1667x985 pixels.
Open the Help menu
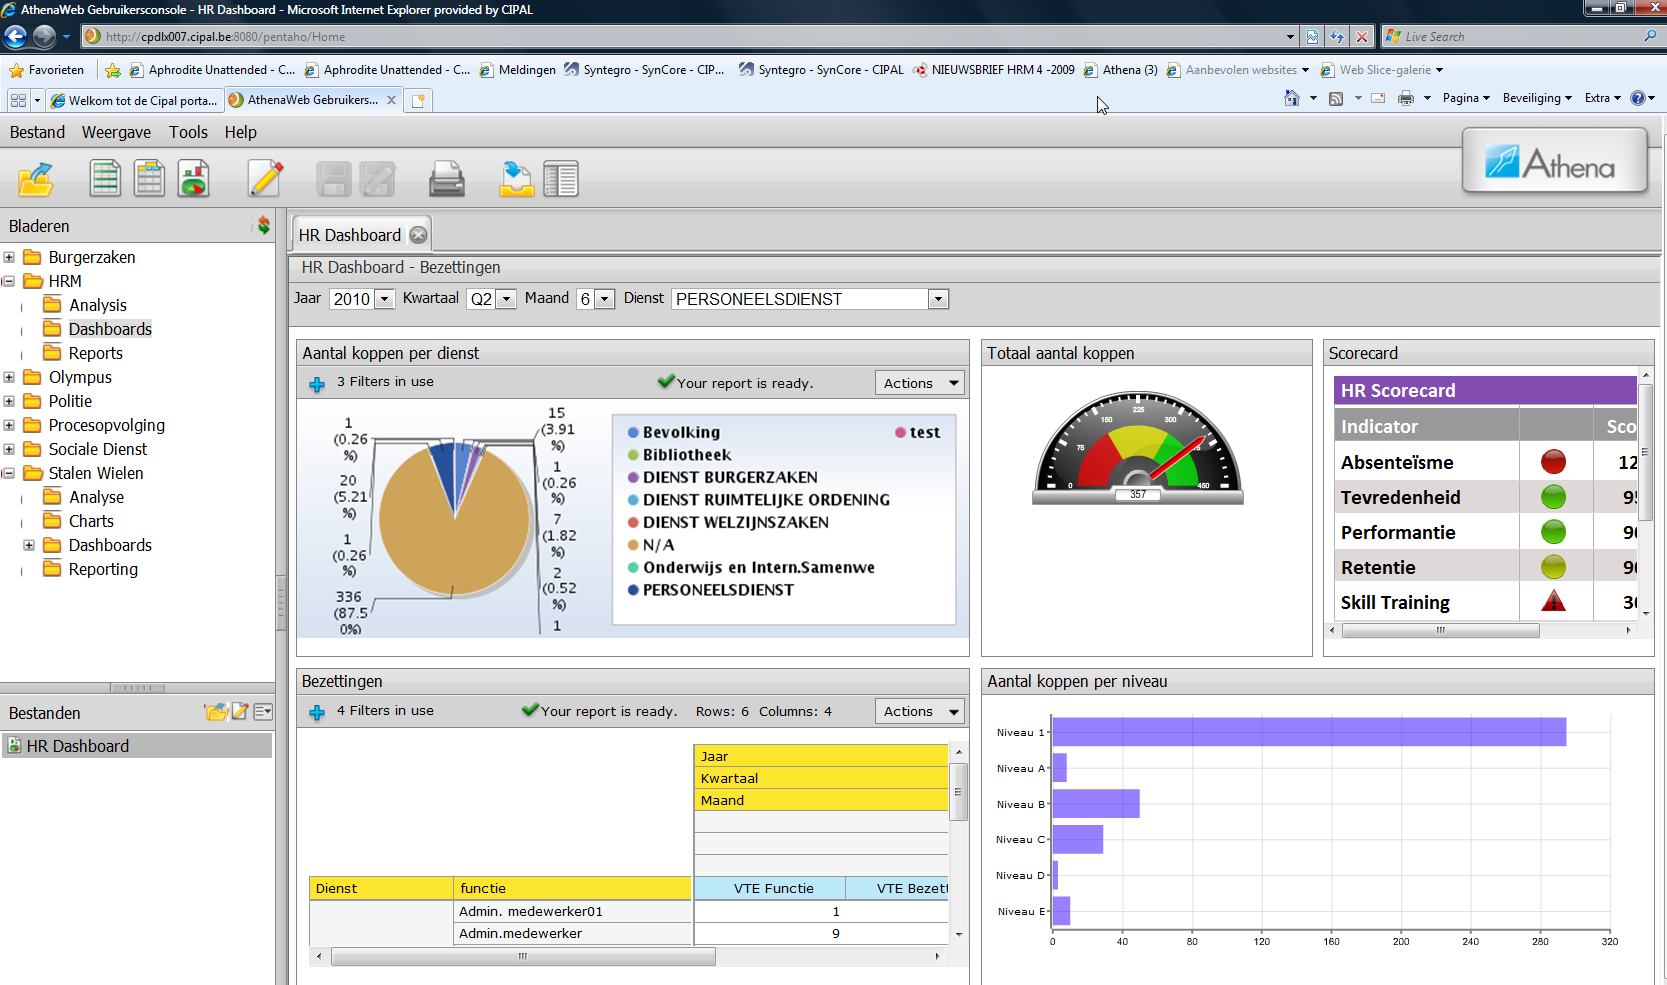(x=240, y=132)
